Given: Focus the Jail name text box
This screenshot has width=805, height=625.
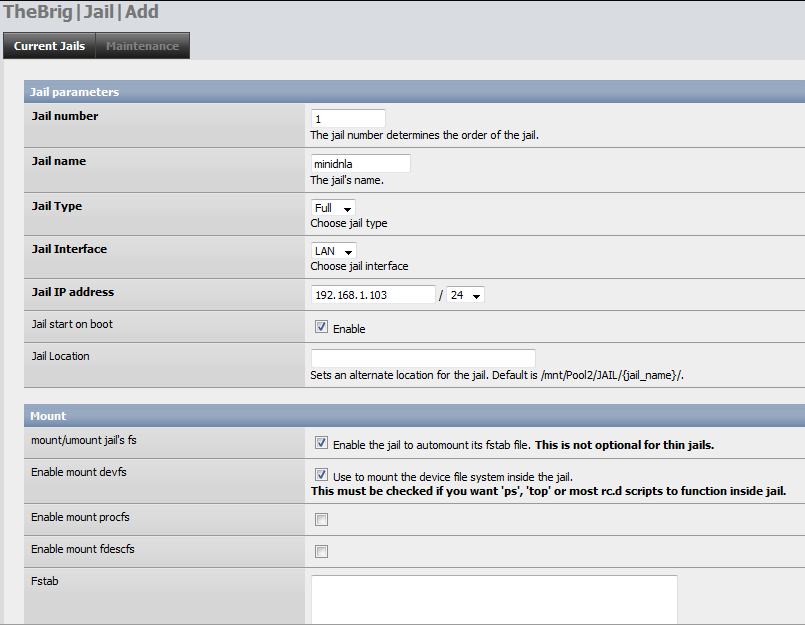Looking at the screenshot, I should (360, 164).
